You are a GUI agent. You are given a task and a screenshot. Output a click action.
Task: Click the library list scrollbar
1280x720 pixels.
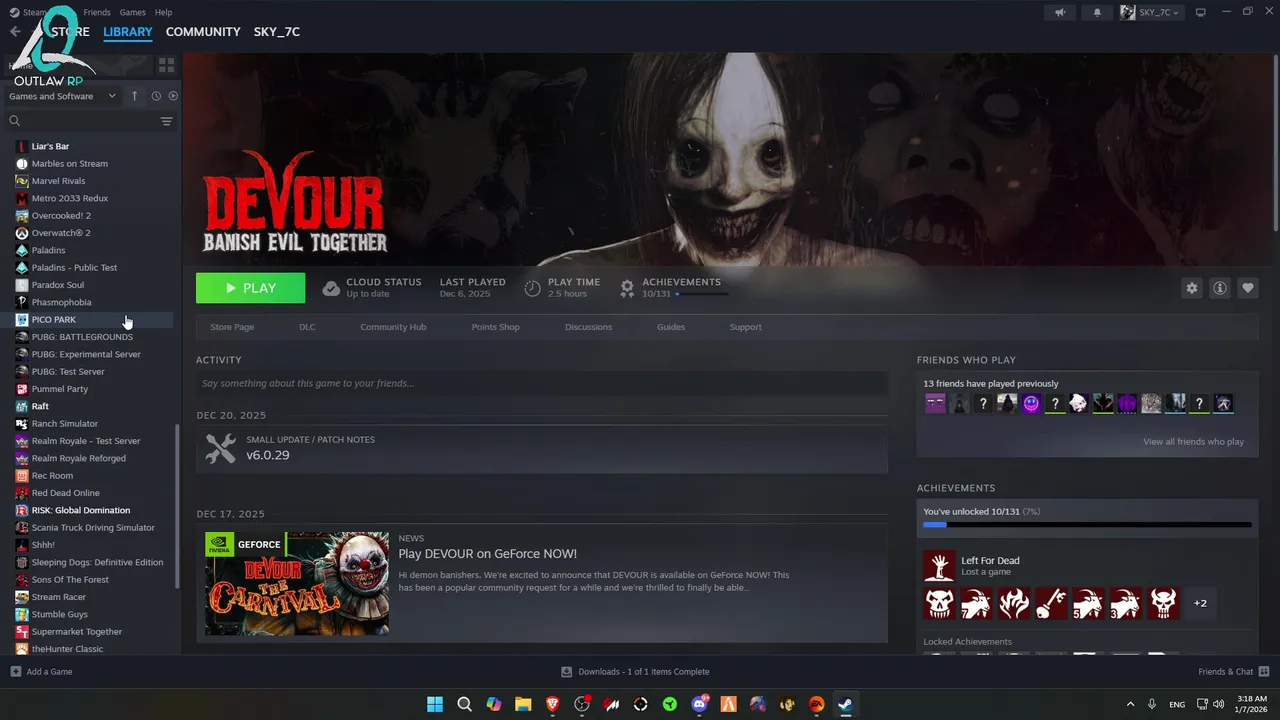(177, 507)
